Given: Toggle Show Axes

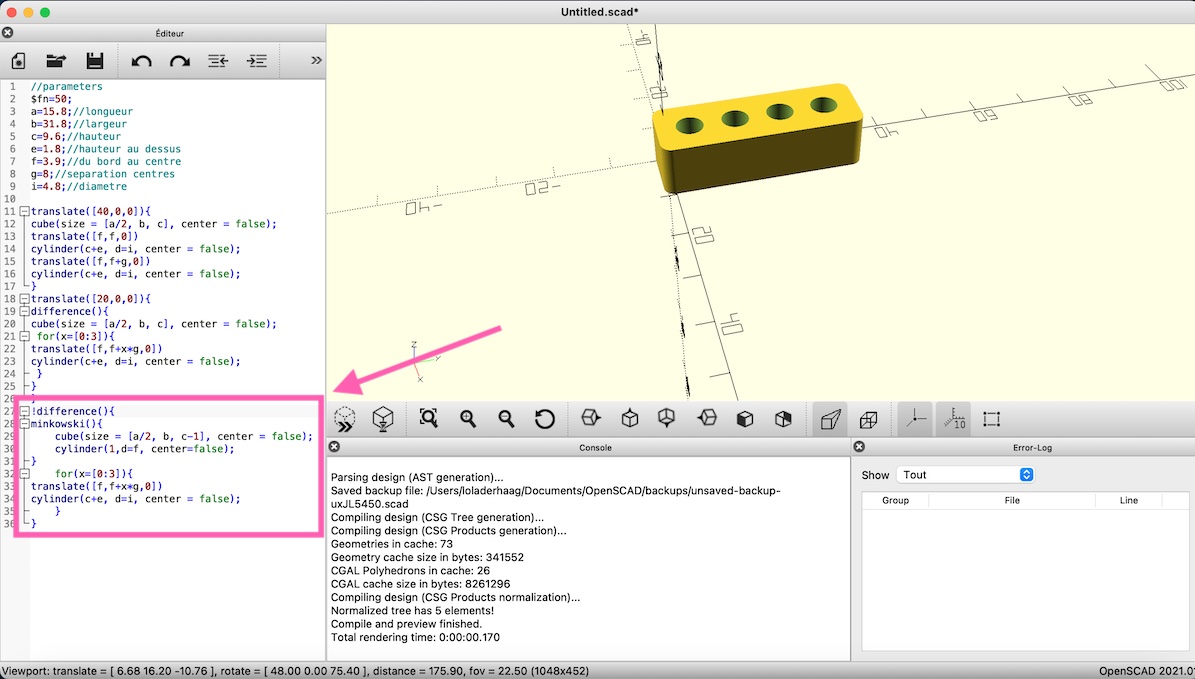Looking at the screenshot, I should pos(915,418).
